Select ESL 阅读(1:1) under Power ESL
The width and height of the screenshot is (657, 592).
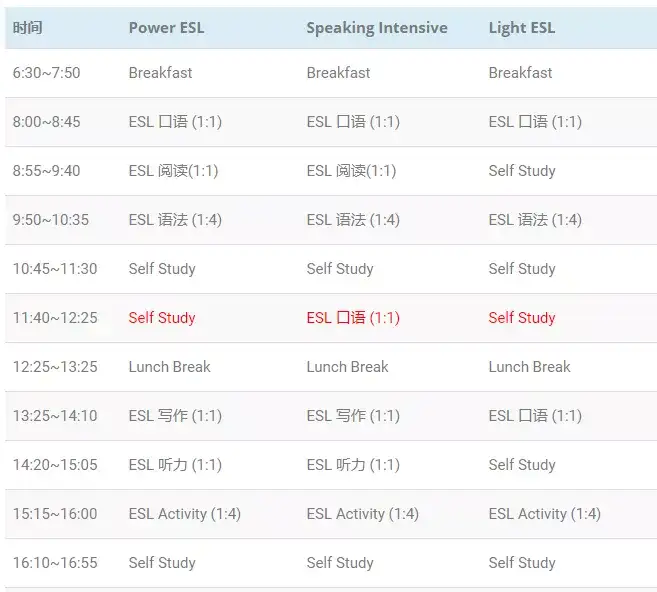(173, 171)
